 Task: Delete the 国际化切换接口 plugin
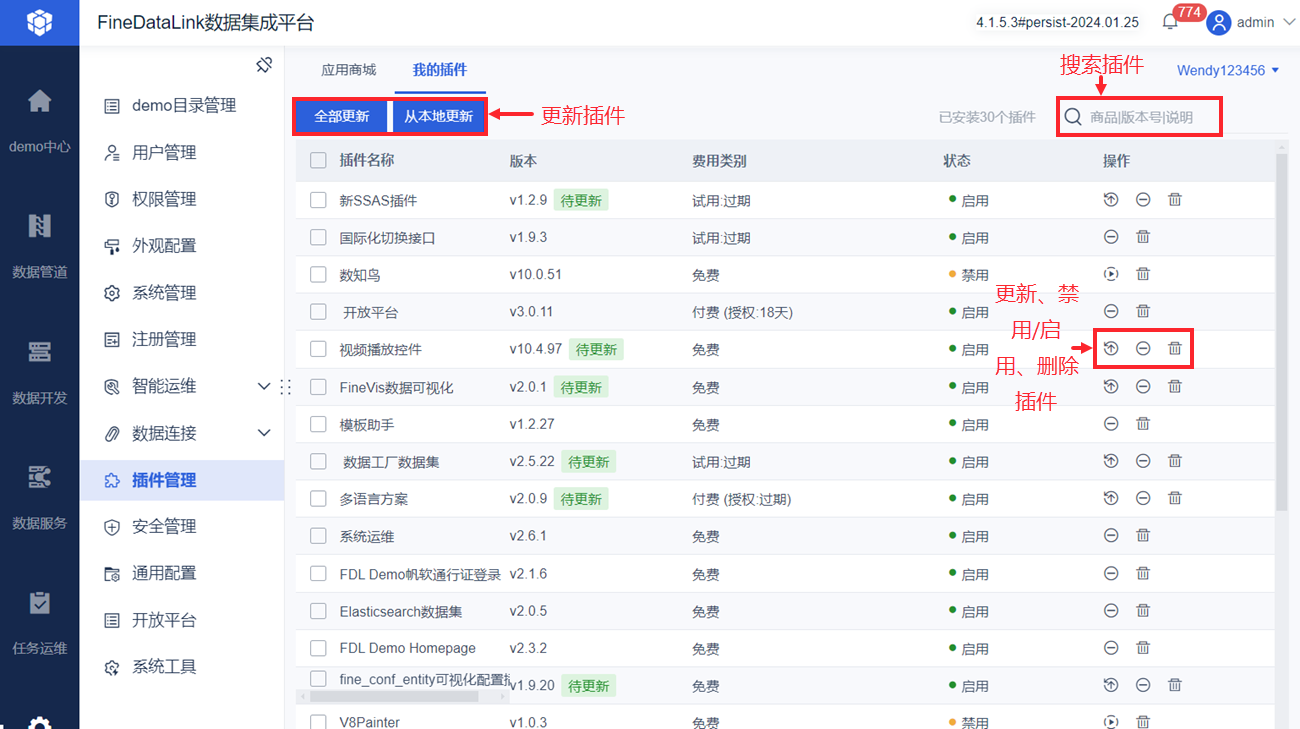(1143, 237)
